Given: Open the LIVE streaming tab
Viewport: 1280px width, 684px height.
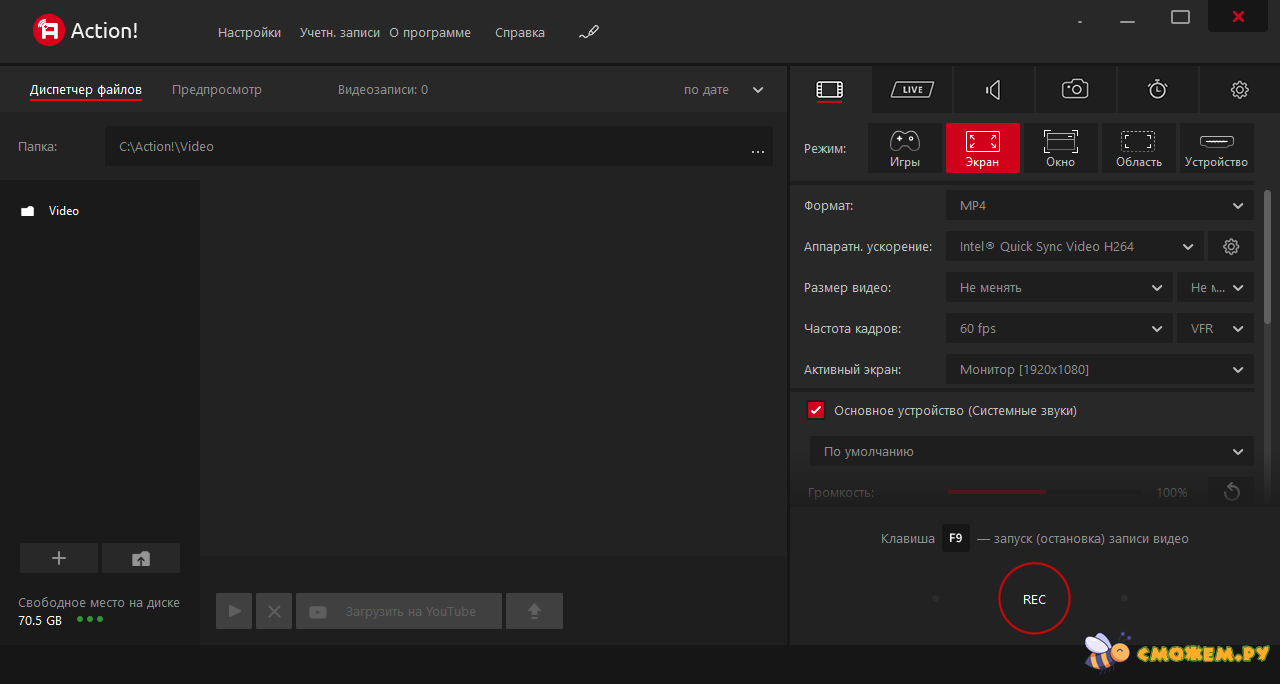Looking at the screenshot, I should 911,90.
